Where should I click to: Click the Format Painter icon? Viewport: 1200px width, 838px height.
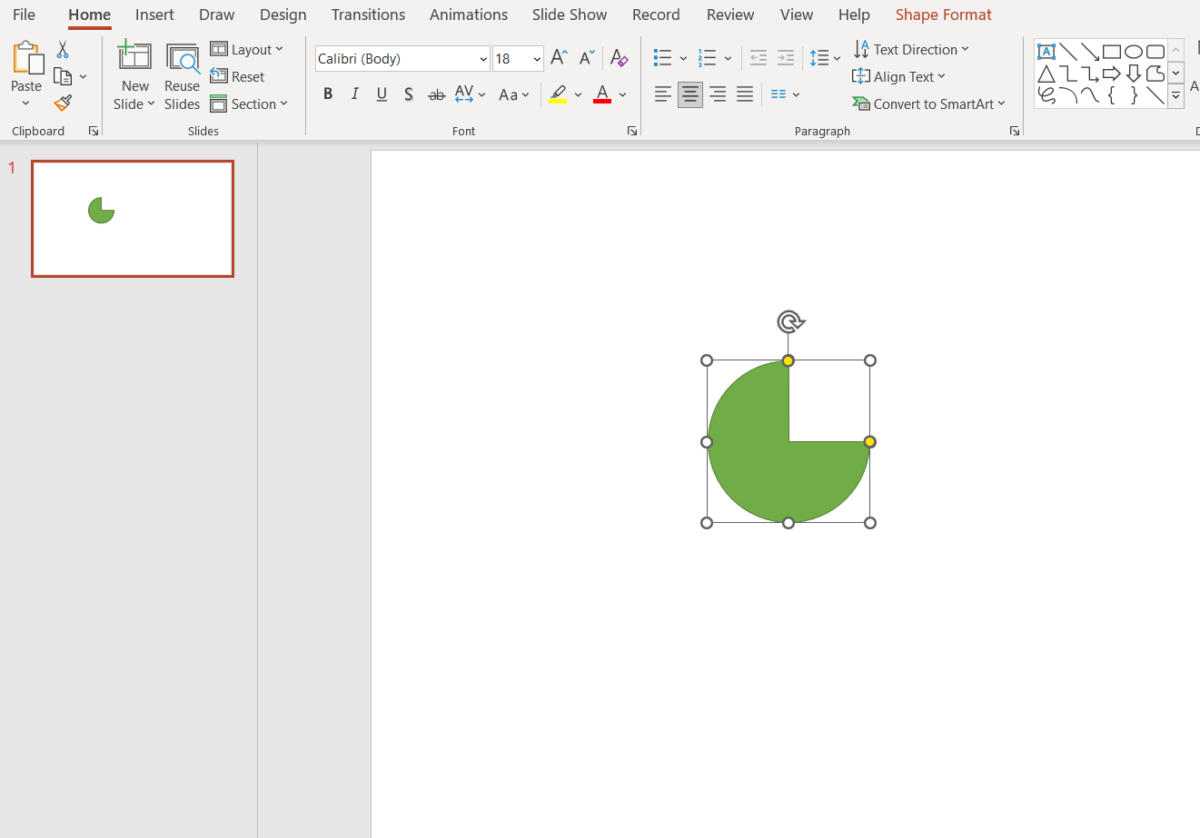62,103
